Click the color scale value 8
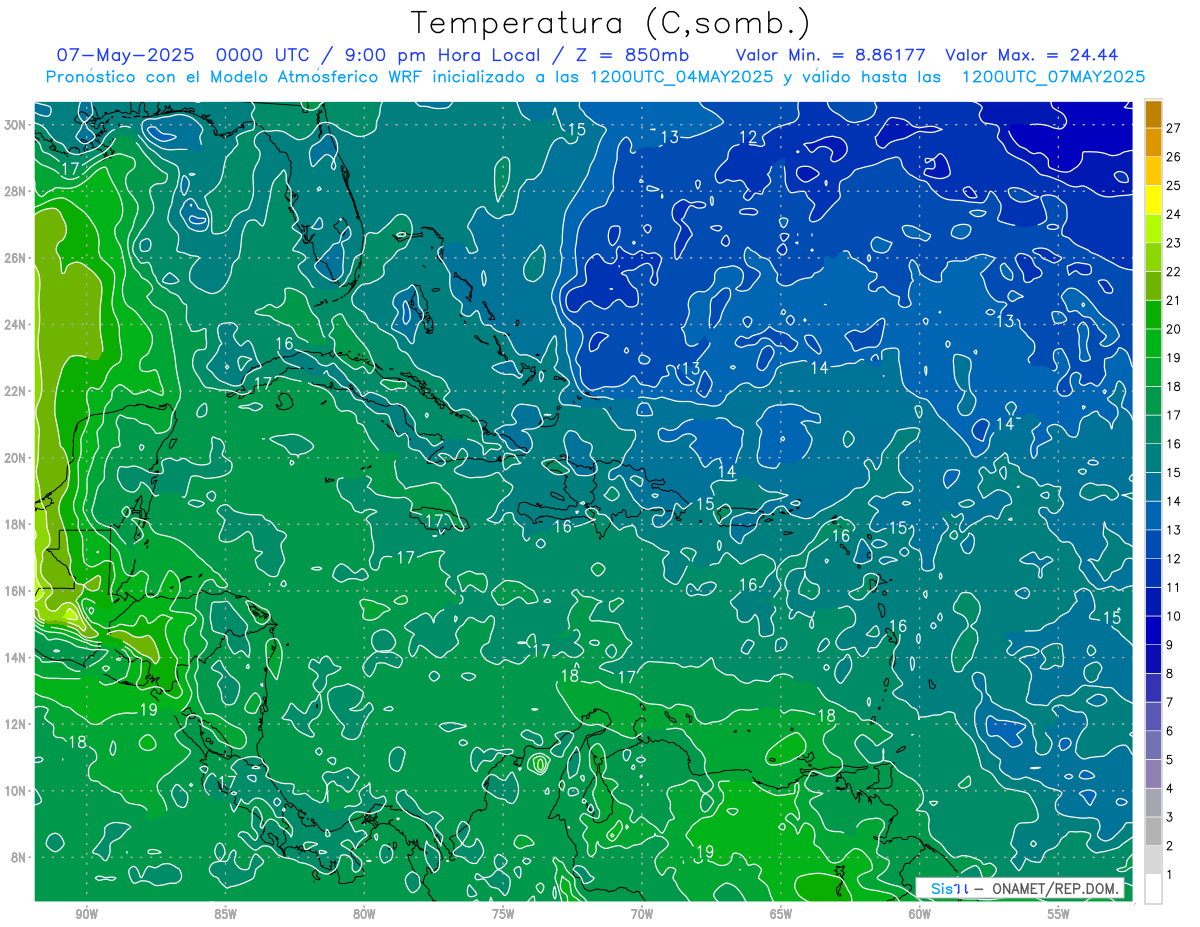Viewport: 1200px width, 927px height. point(1170,673)
